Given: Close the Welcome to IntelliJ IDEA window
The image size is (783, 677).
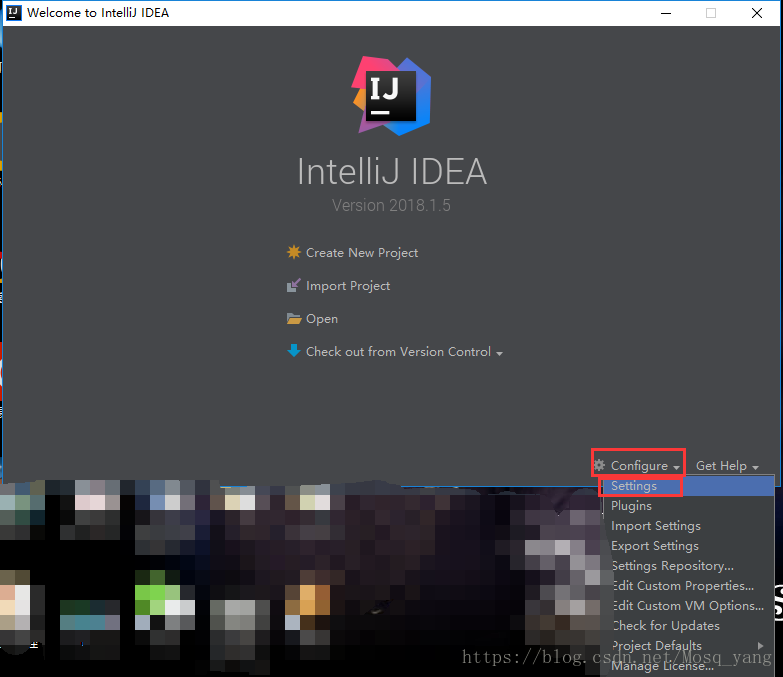Looking at the screenshot, I should (757, 13).
